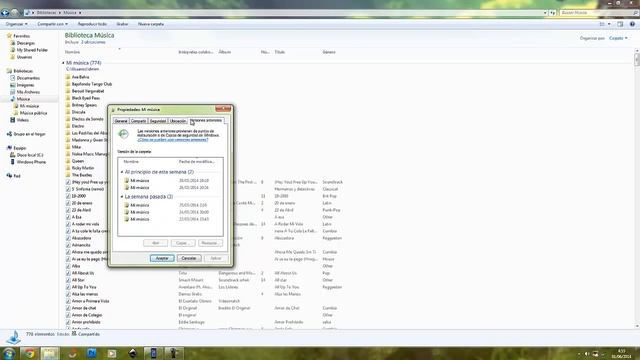Screen dimensions: 640x360
Task: Collapse La semana pasada group
Action: (122, 197)
